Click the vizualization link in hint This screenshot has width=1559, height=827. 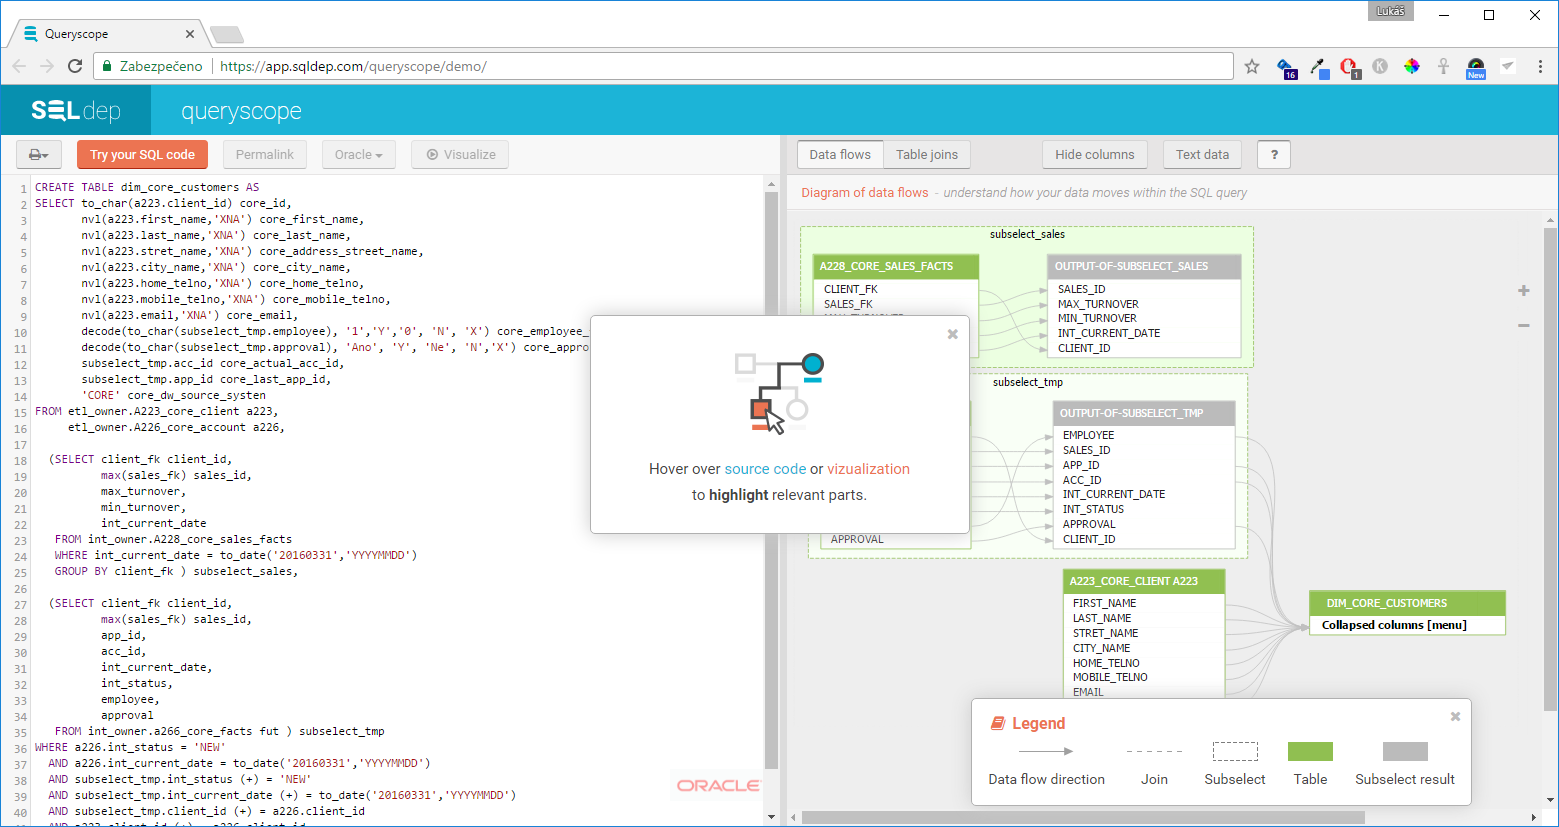coord(868,469)
